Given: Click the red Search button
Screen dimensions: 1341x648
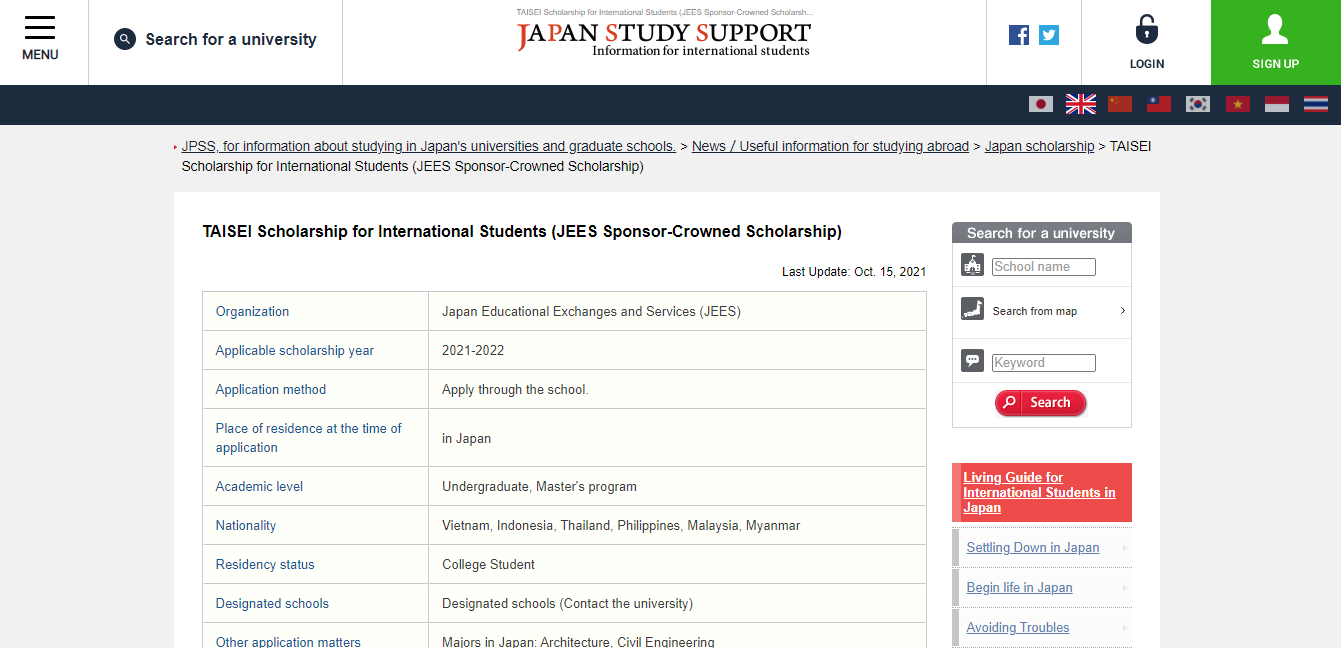Looking at the screenshot, I should (1040, 403).
